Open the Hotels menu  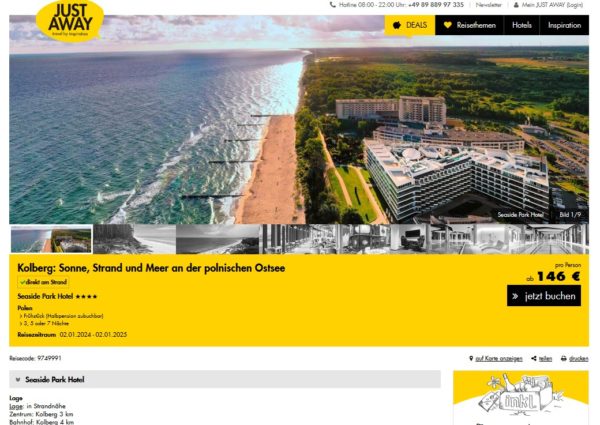tap(522, 25)
